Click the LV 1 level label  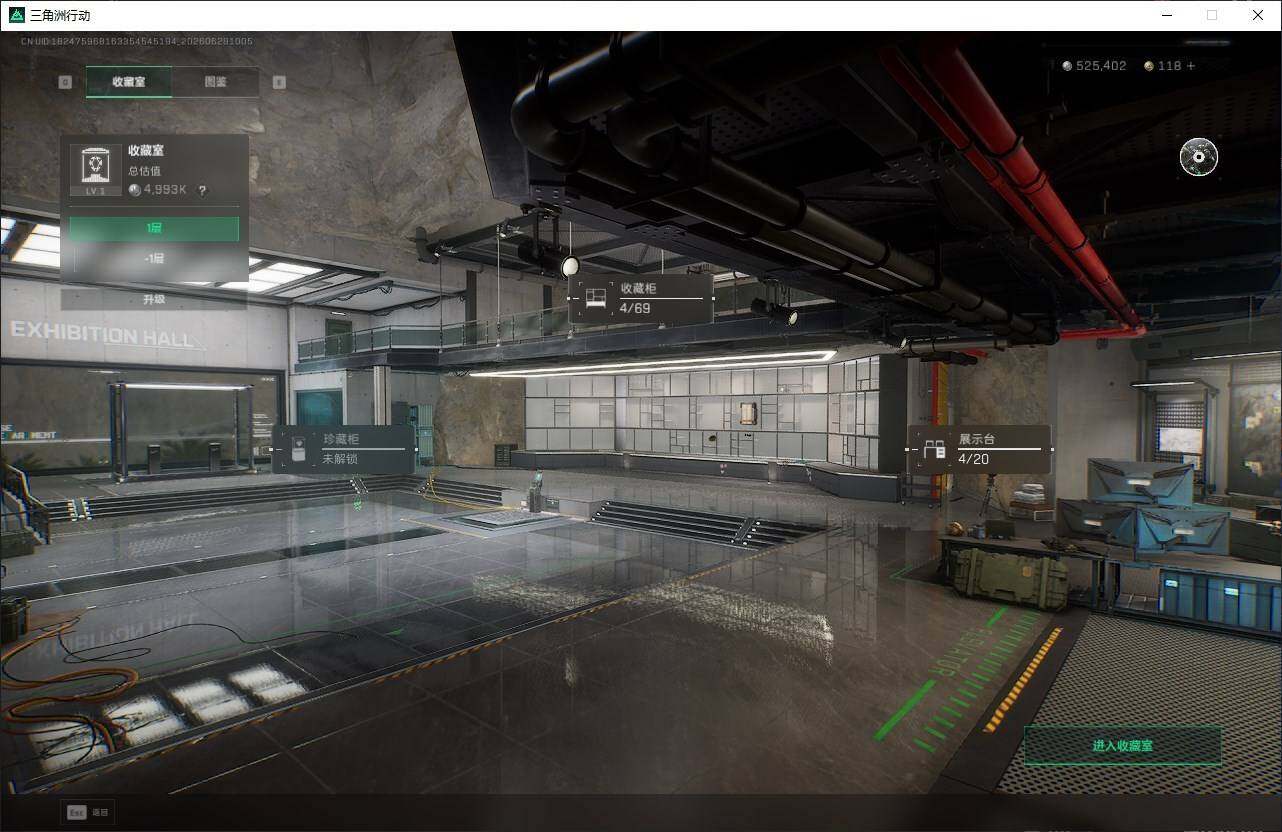pyautogui.click(x=95, y=190)
